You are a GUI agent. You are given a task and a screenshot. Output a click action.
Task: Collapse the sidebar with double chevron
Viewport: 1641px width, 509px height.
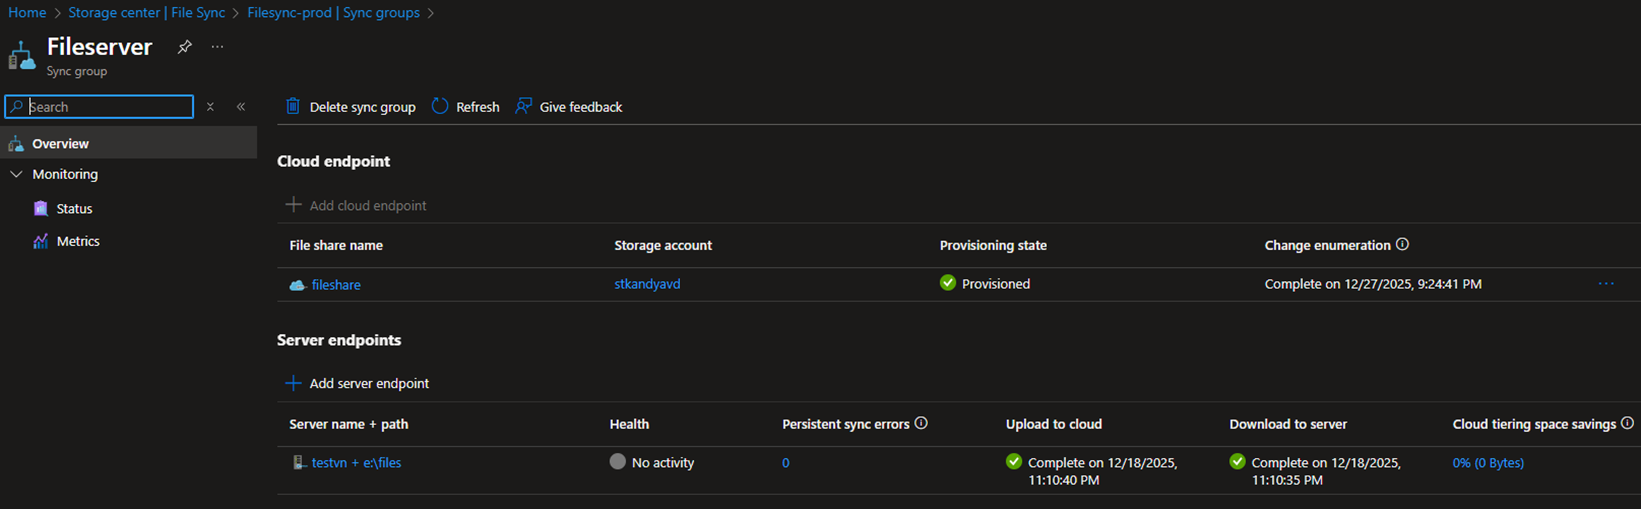241,107
